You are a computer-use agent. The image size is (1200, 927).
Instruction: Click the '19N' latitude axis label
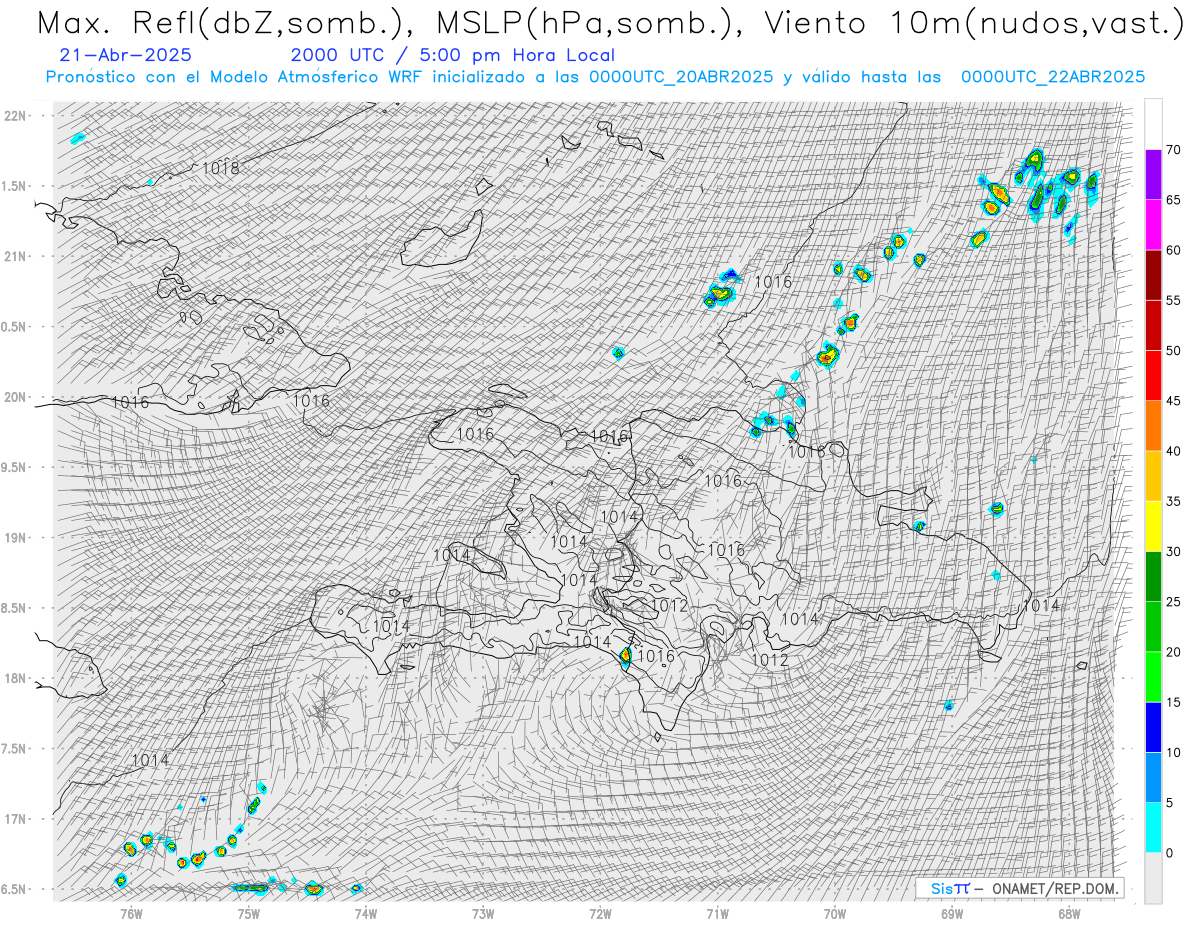(x=15, y=538)
